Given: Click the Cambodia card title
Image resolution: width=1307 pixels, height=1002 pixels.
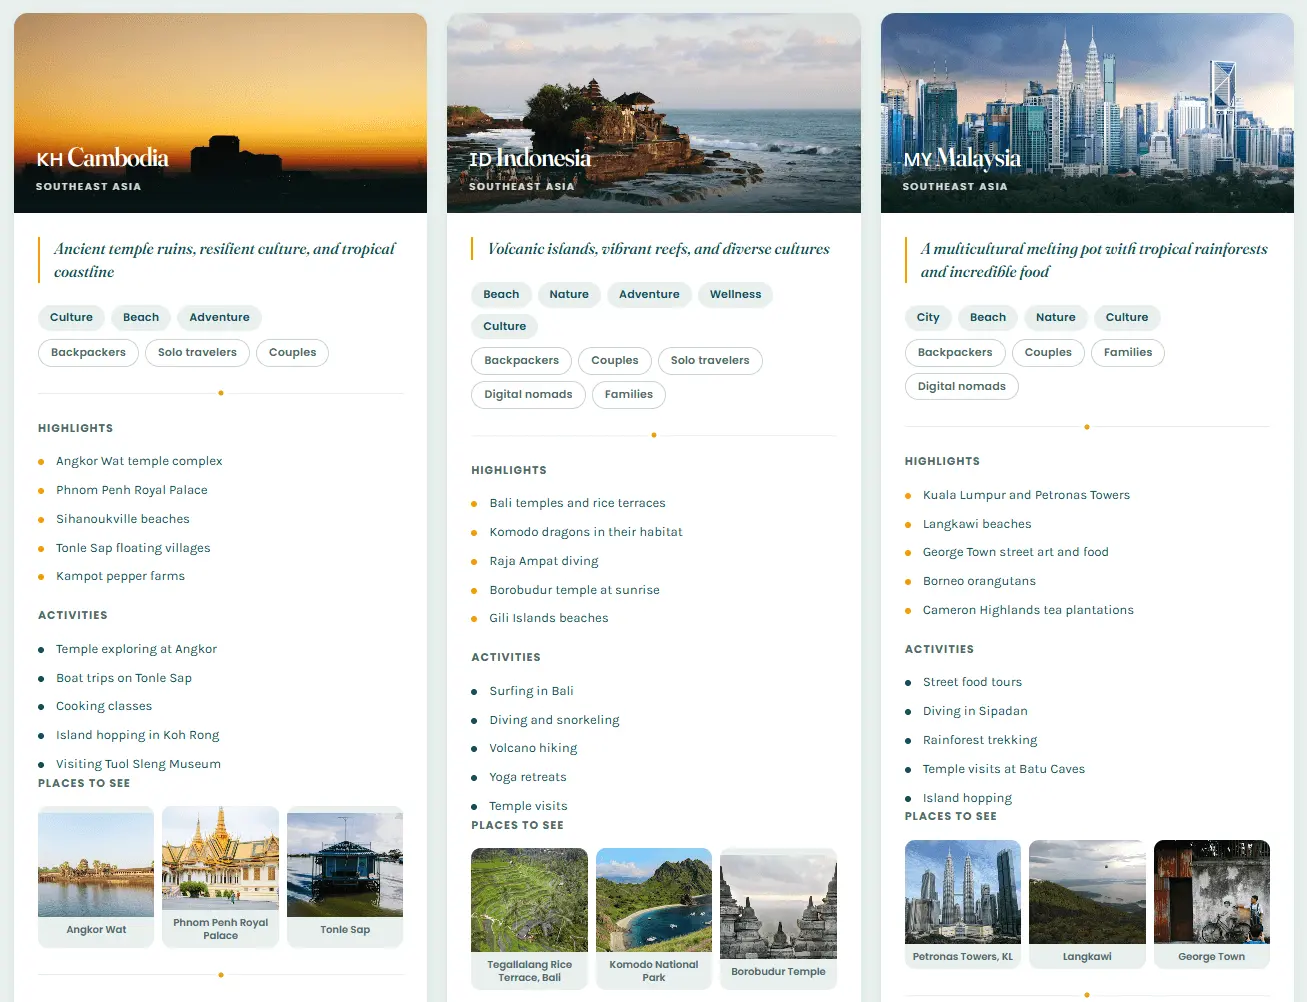Looking at the screenshot, I should point(103,158).
